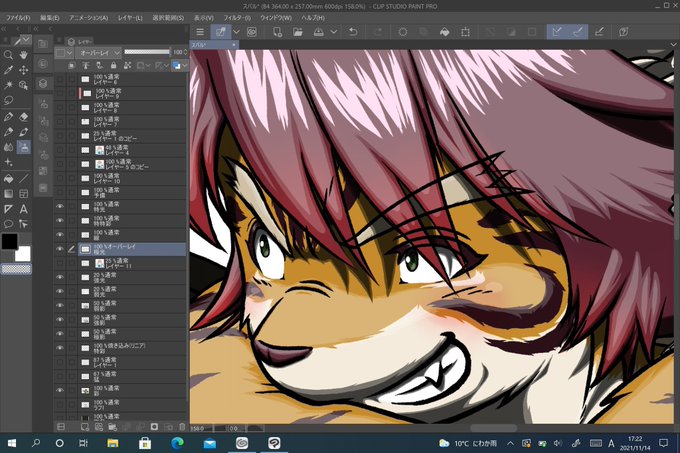Click the Fill icon in command bar
Image resolution: width=680 pixels, height=453 pixels.
(x=444, y=32)
